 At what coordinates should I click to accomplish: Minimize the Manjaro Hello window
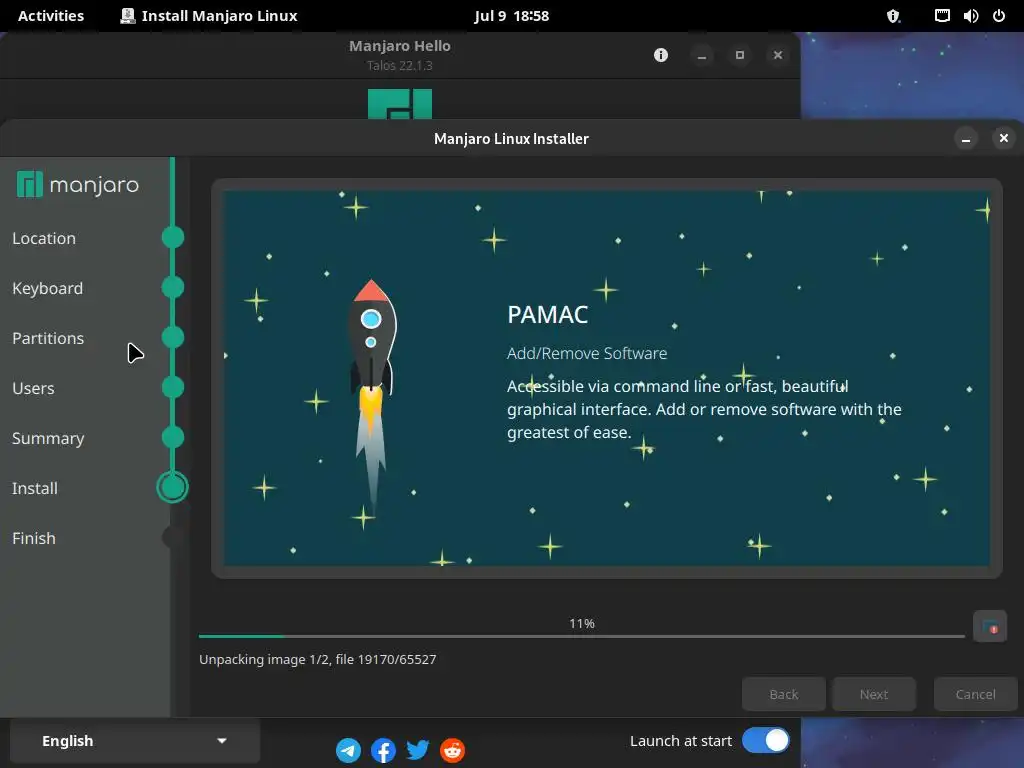702,56
